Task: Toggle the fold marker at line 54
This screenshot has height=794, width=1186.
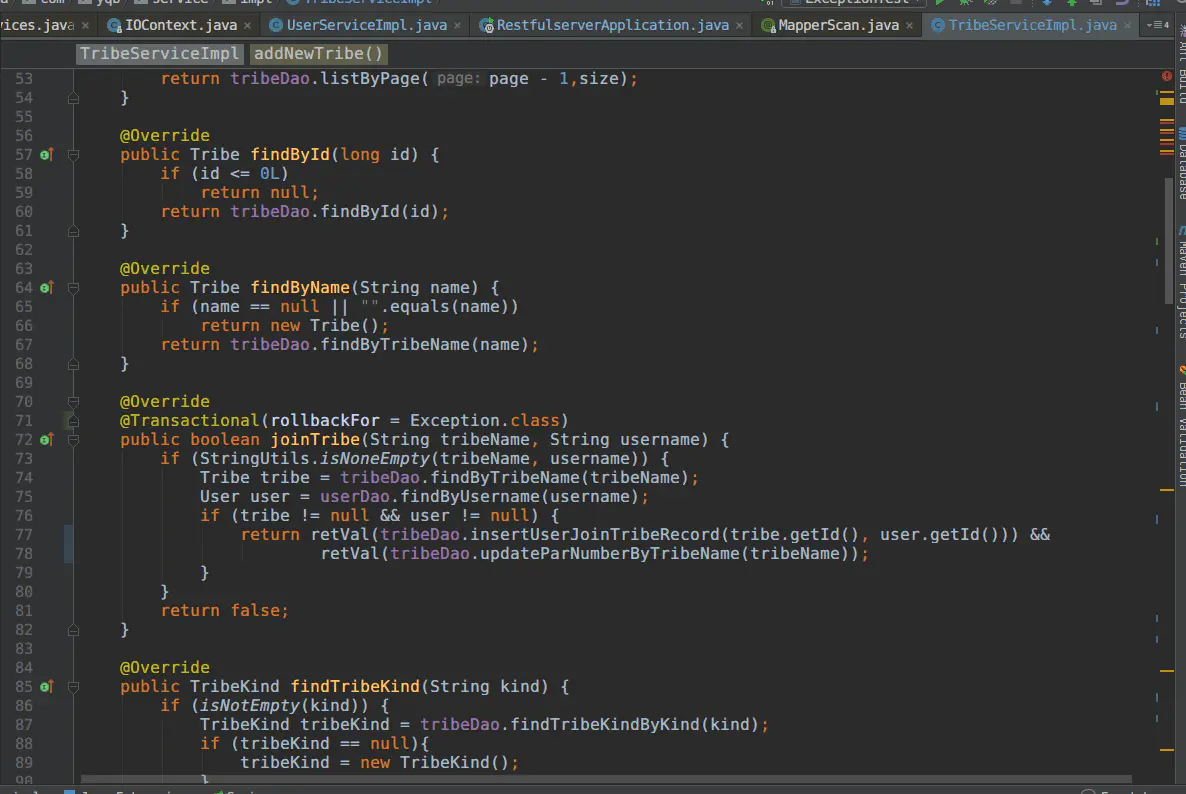Action: [x=73, y=98]
